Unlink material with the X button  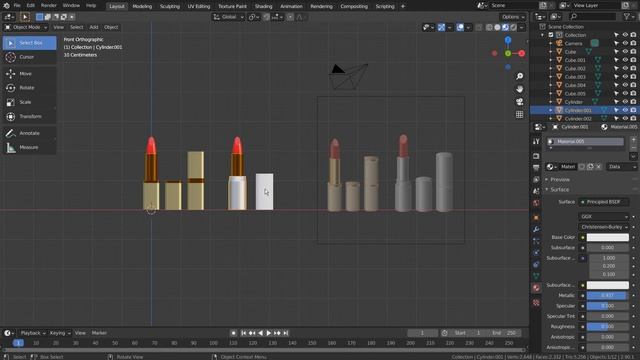[598, 167]
